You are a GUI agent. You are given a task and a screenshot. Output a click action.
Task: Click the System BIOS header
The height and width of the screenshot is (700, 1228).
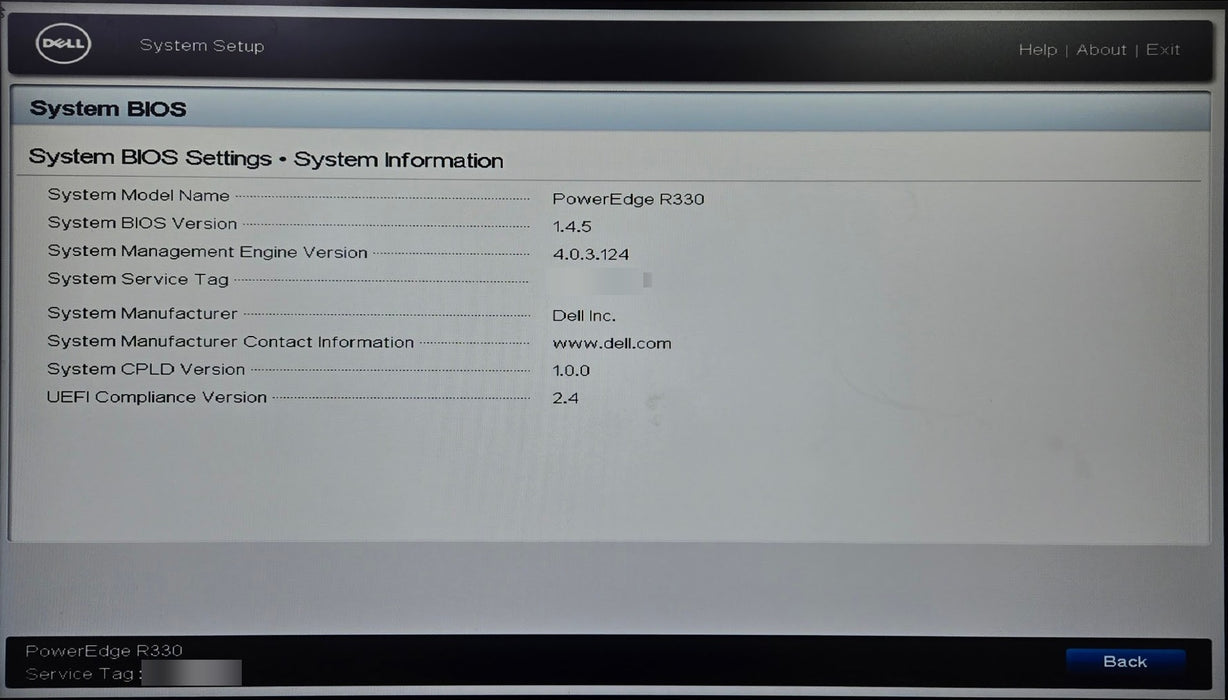pyautogui.click(x=108, y=109)
